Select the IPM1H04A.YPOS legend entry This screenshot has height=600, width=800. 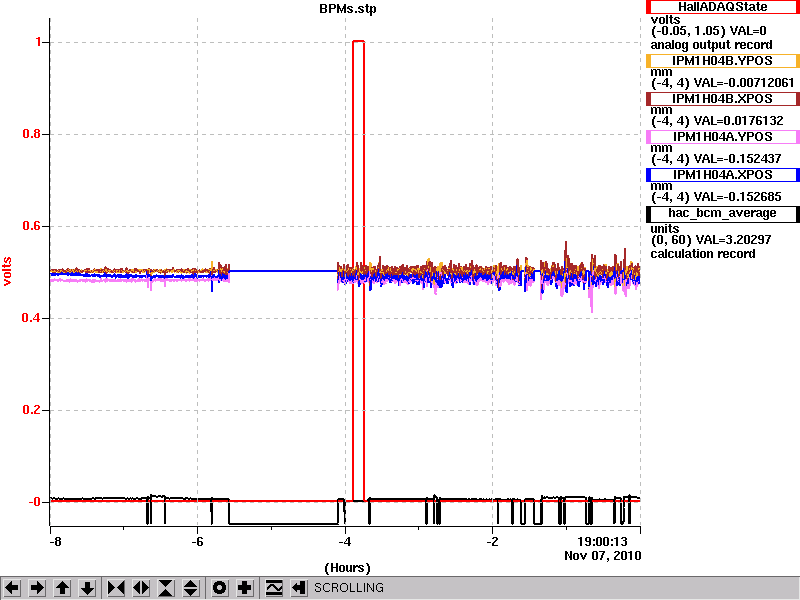722,137
